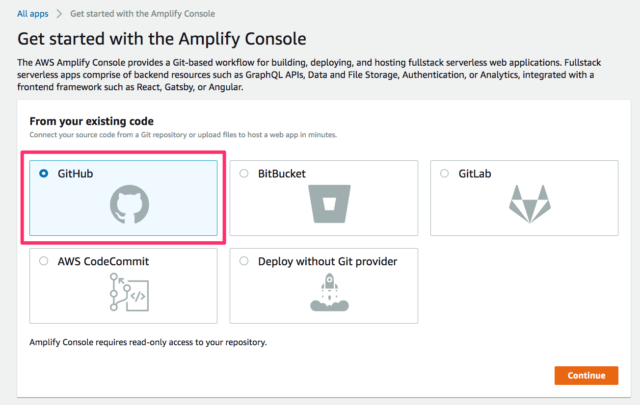The height and width of the screenshot is (405, 640).
Task: Open the All apps breadcrumb link
Action: click(33, 14)
